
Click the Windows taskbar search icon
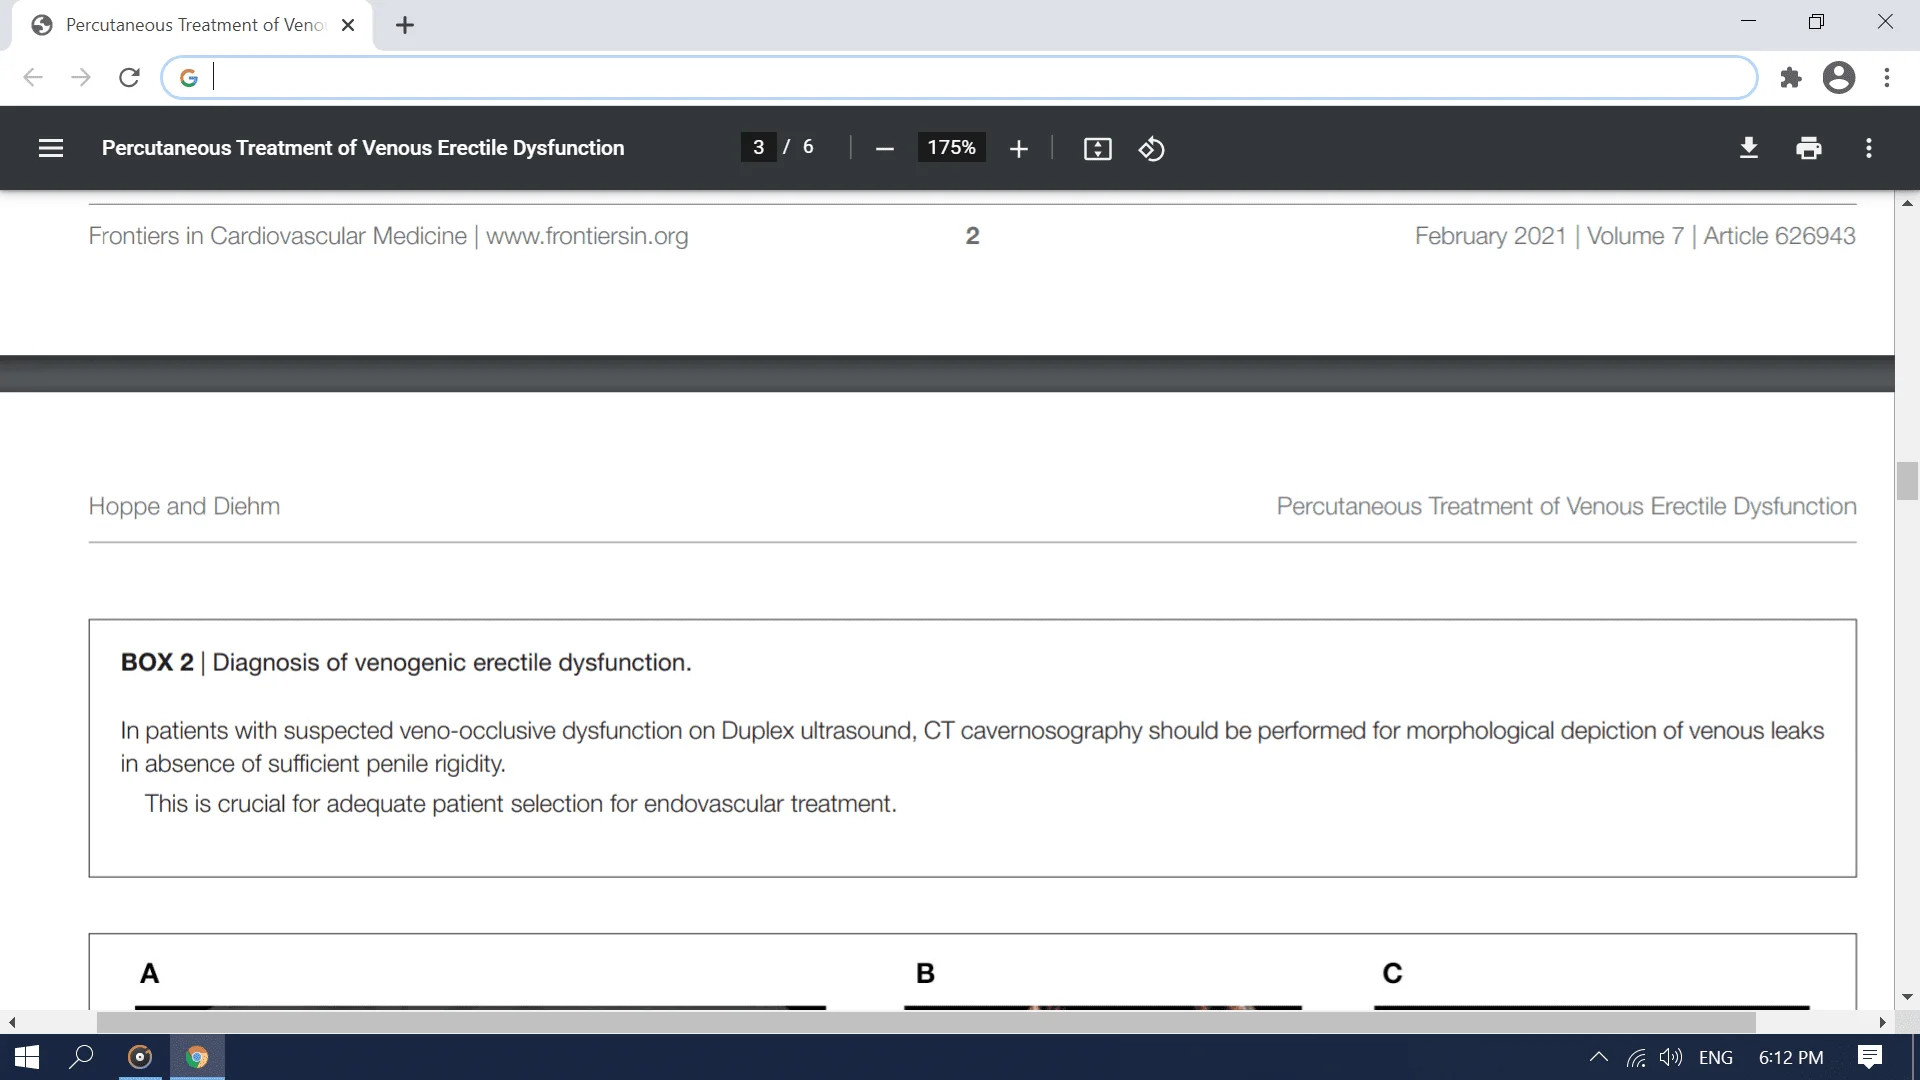tap(82, 1056)
